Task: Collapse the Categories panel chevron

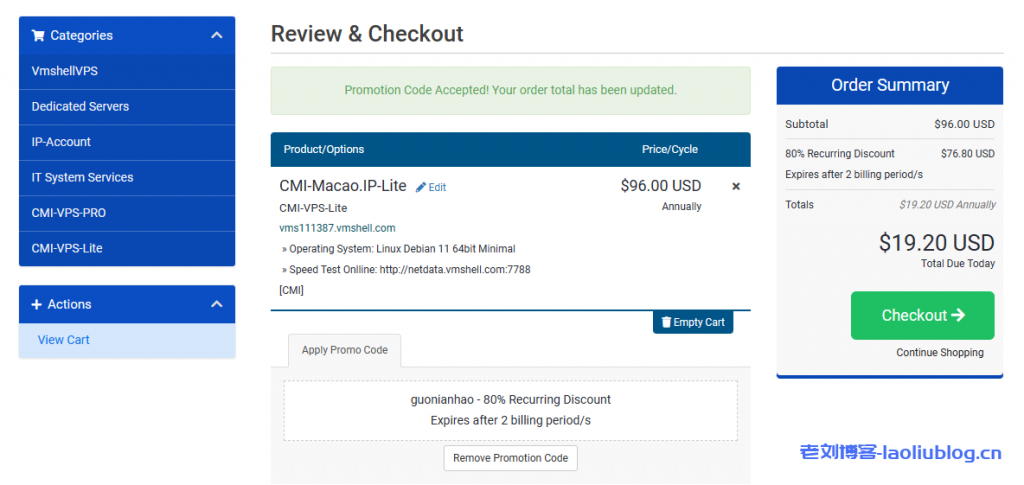Action: 216,36
